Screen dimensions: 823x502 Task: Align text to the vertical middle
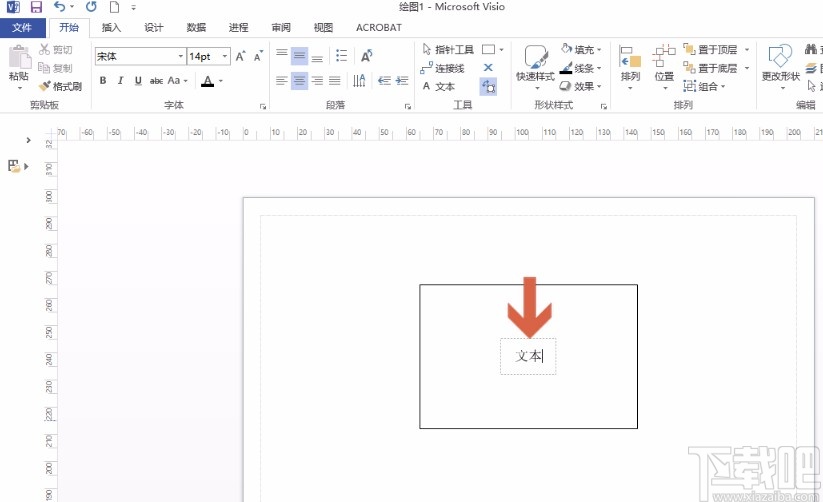point(300,56)
